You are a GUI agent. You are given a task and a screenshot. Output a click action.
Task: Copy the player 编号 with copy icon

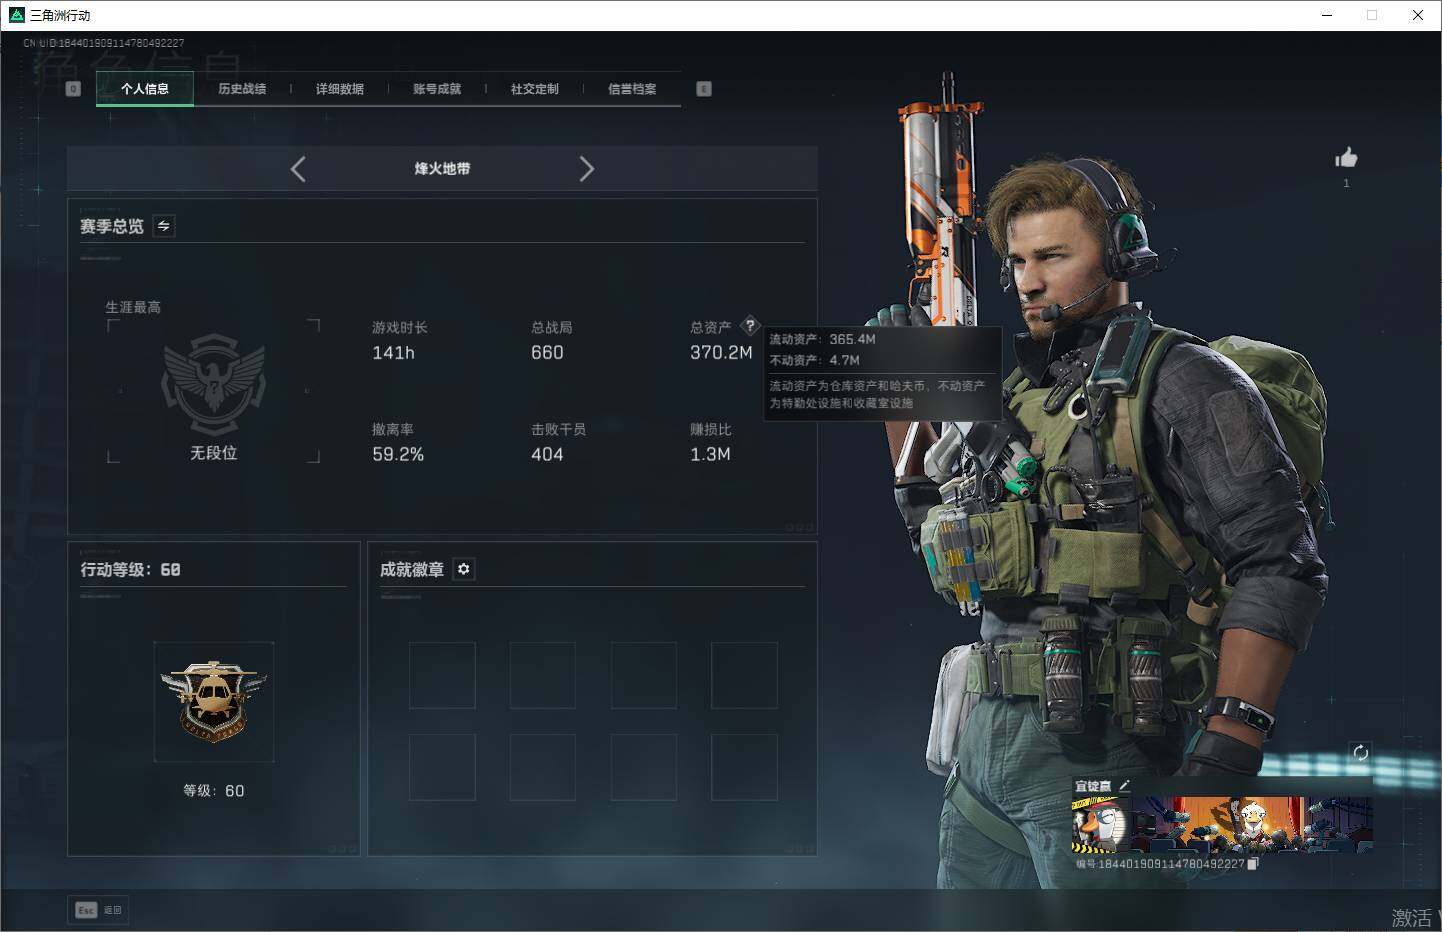(x=1252, y=864)
